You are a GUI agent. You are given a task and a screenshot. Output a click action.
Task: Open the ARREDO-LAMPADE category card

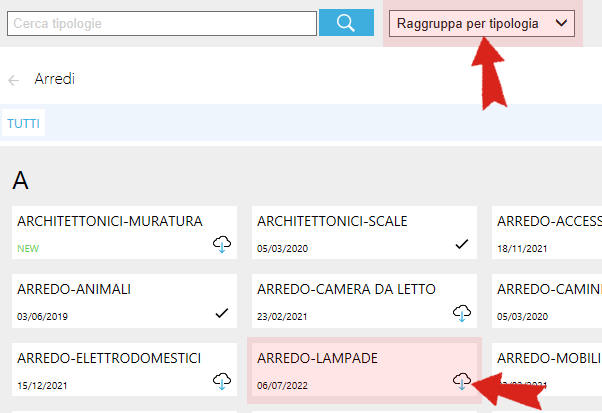(364, 370)
